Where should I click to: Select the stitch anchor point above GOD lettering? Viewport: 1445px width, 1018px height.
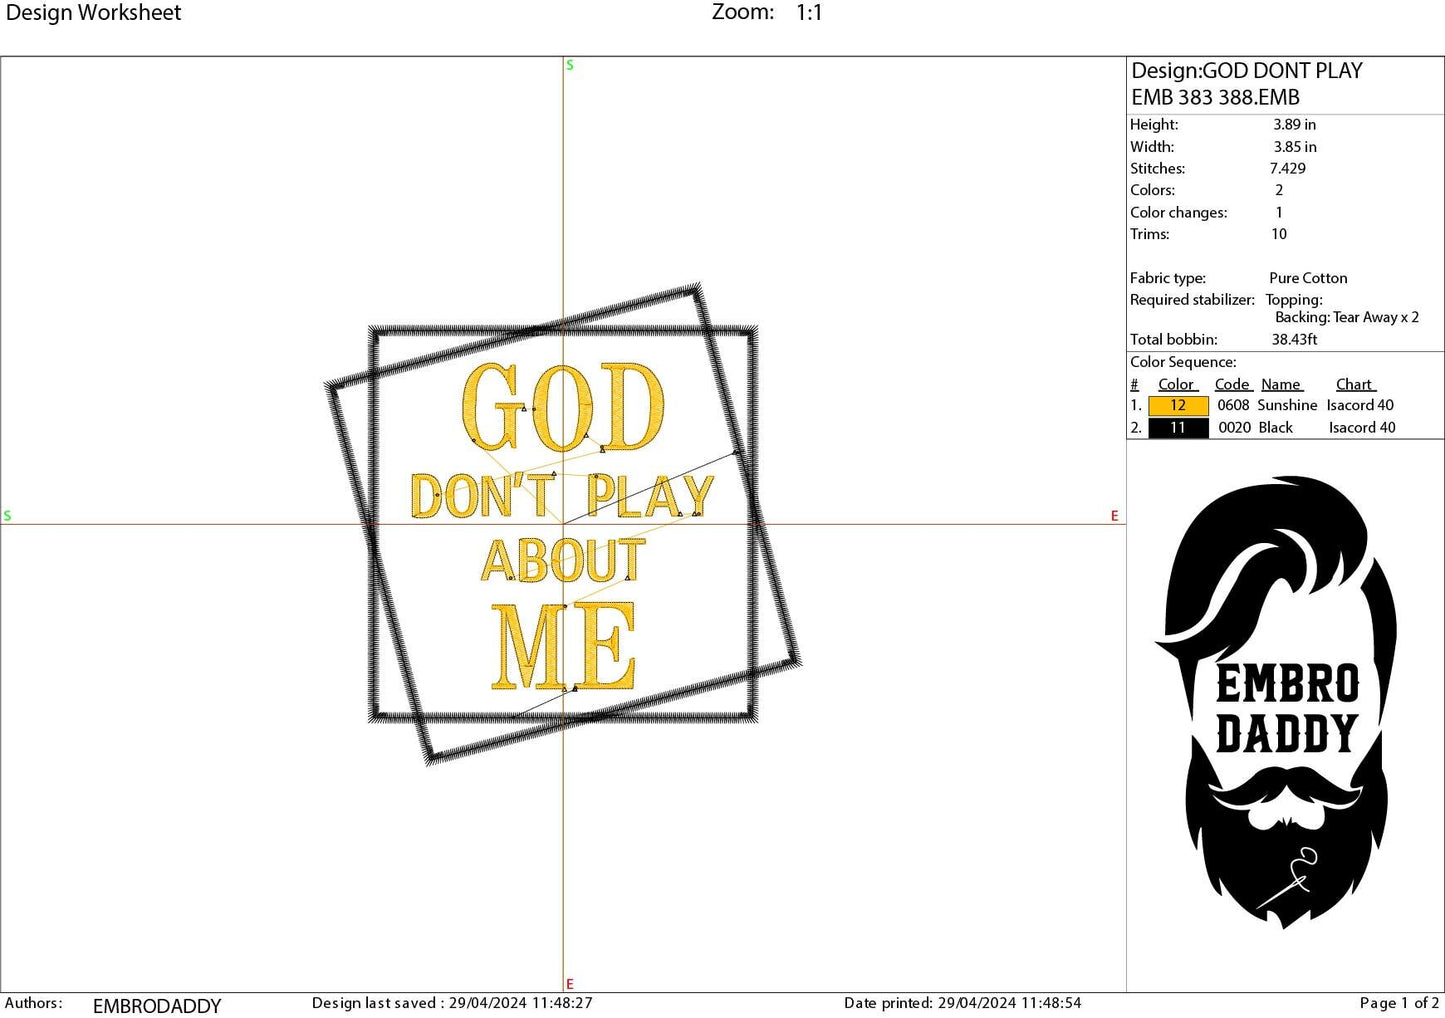[526, 410]
